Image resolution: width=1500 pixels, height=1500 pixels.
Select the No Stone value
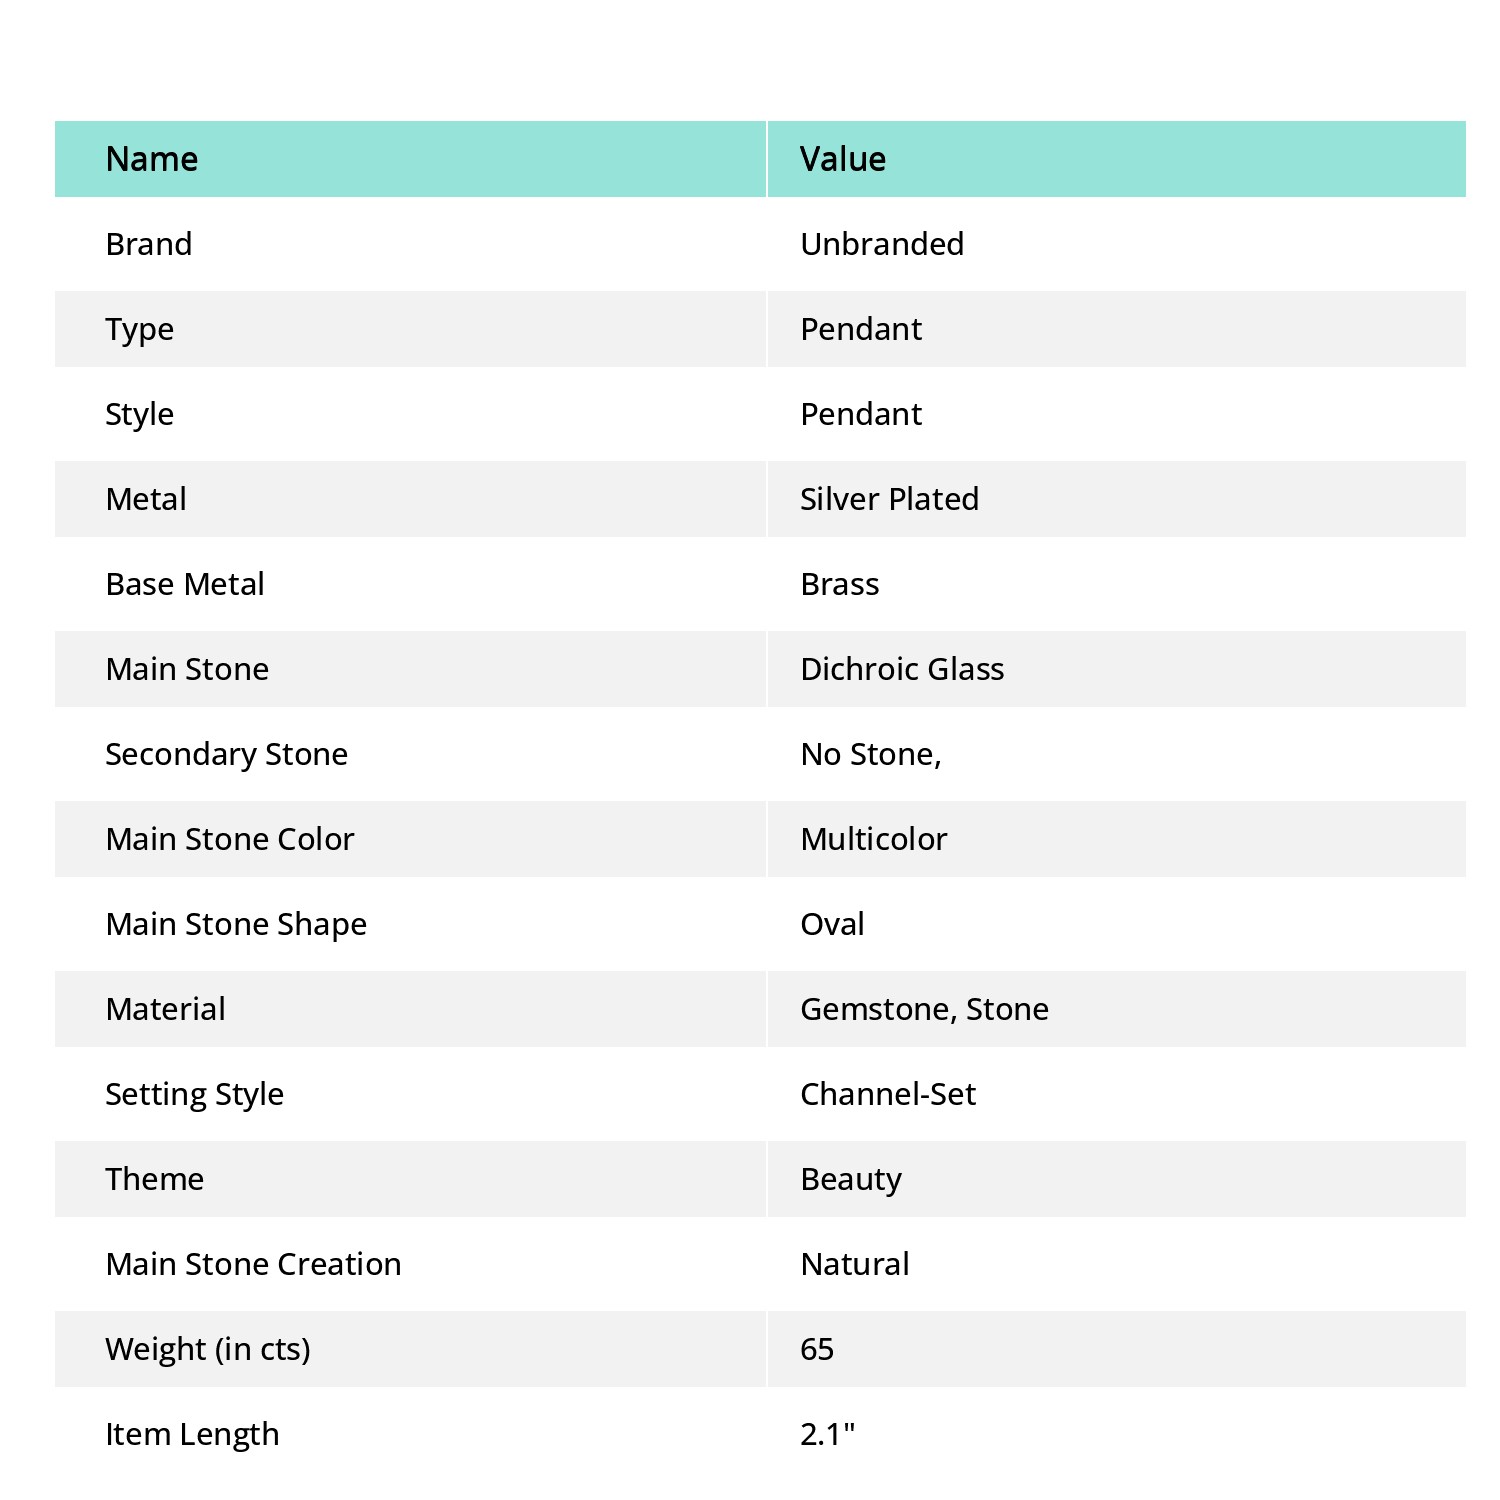[x=871, y=755]
